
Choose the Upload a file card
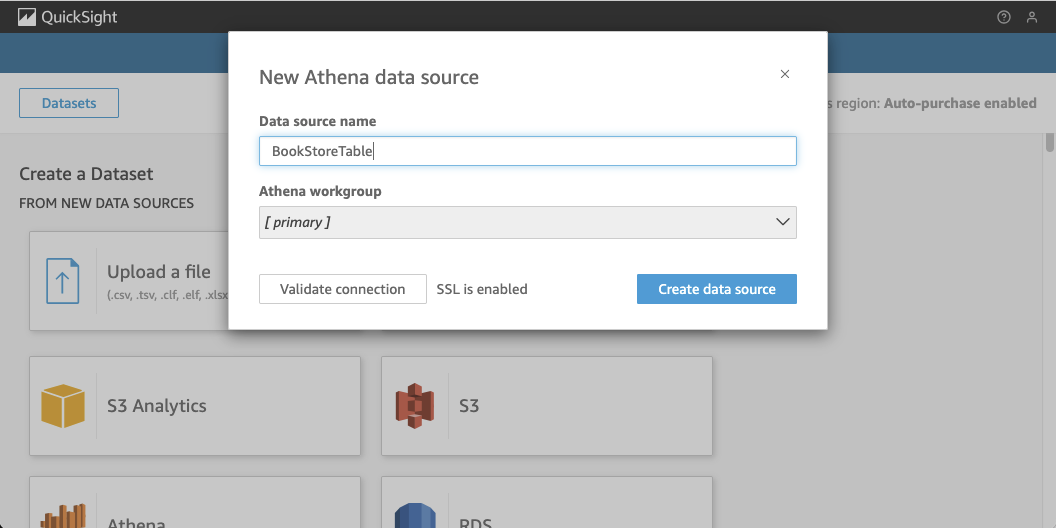tap(129, 281)
